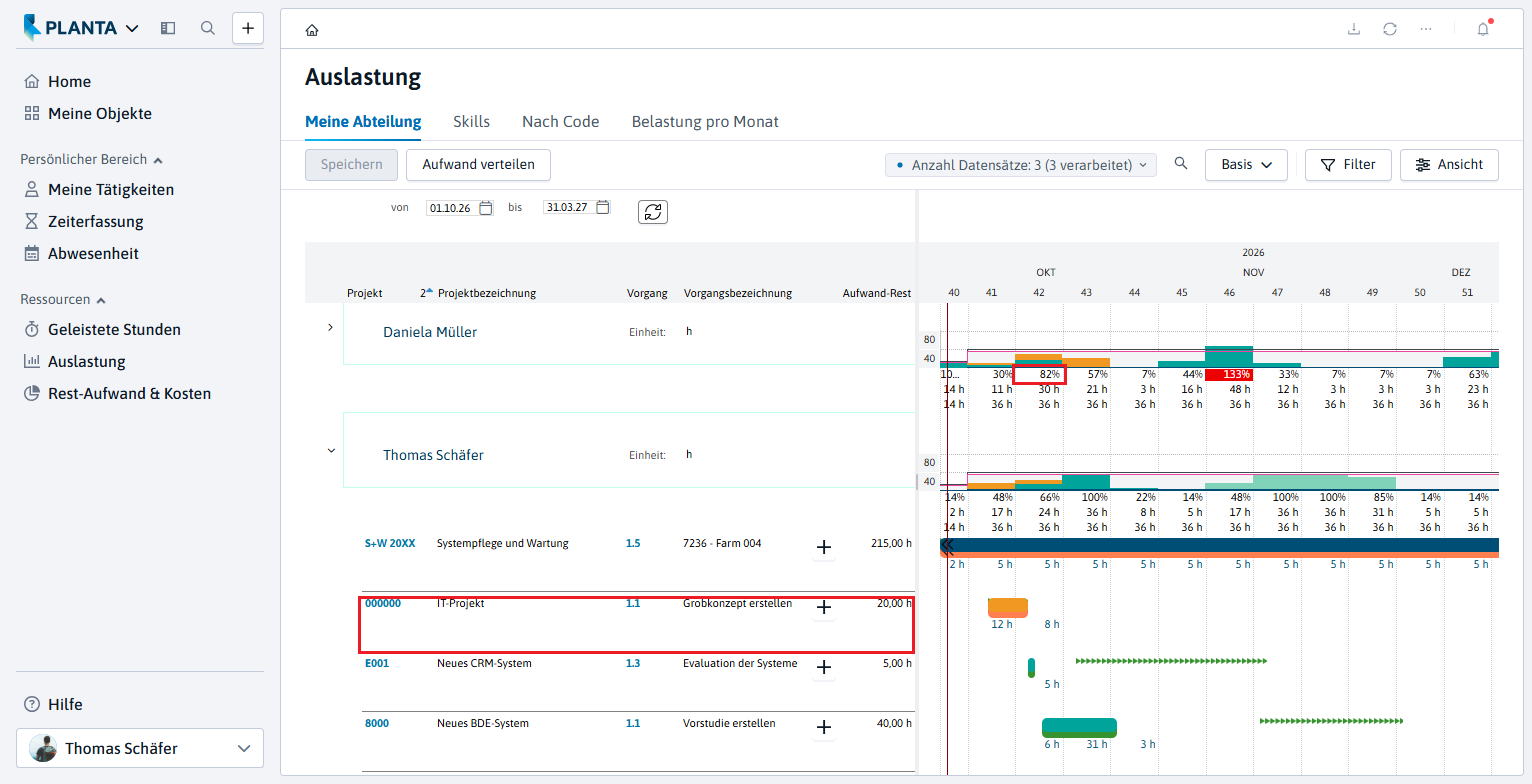Switch to the Belastung pro Monat tab
The image size is (1532, 784).
[x=705, y=122]
